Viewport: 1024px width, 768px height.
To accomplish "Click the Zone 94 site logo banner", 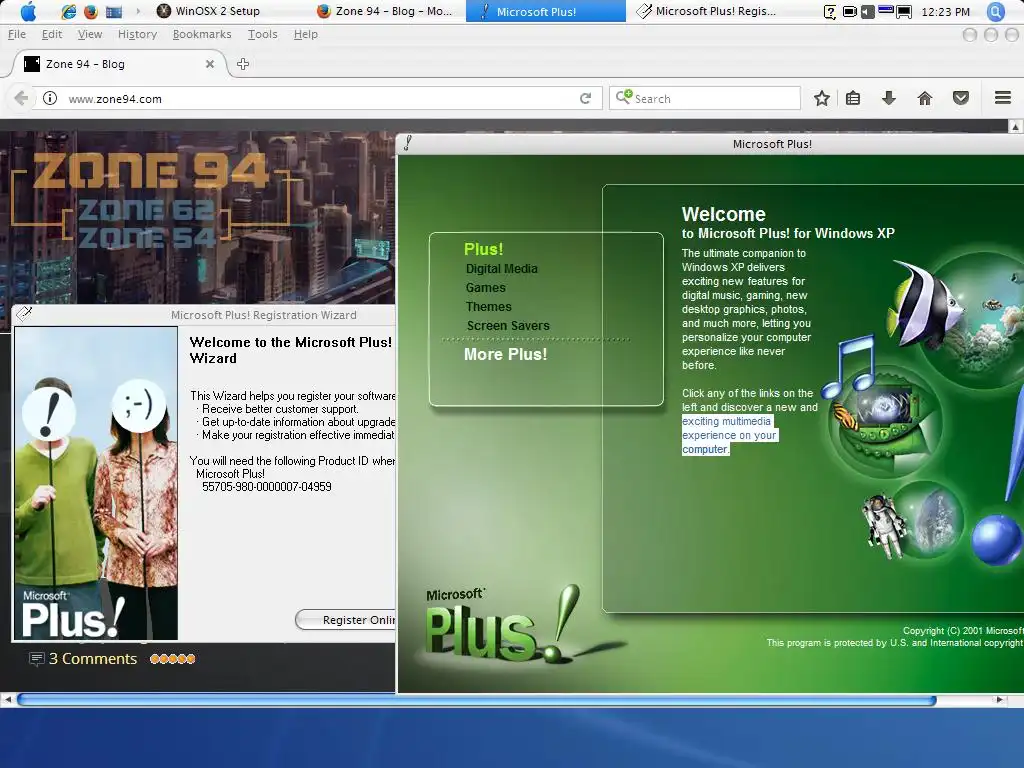I will 151,200.
